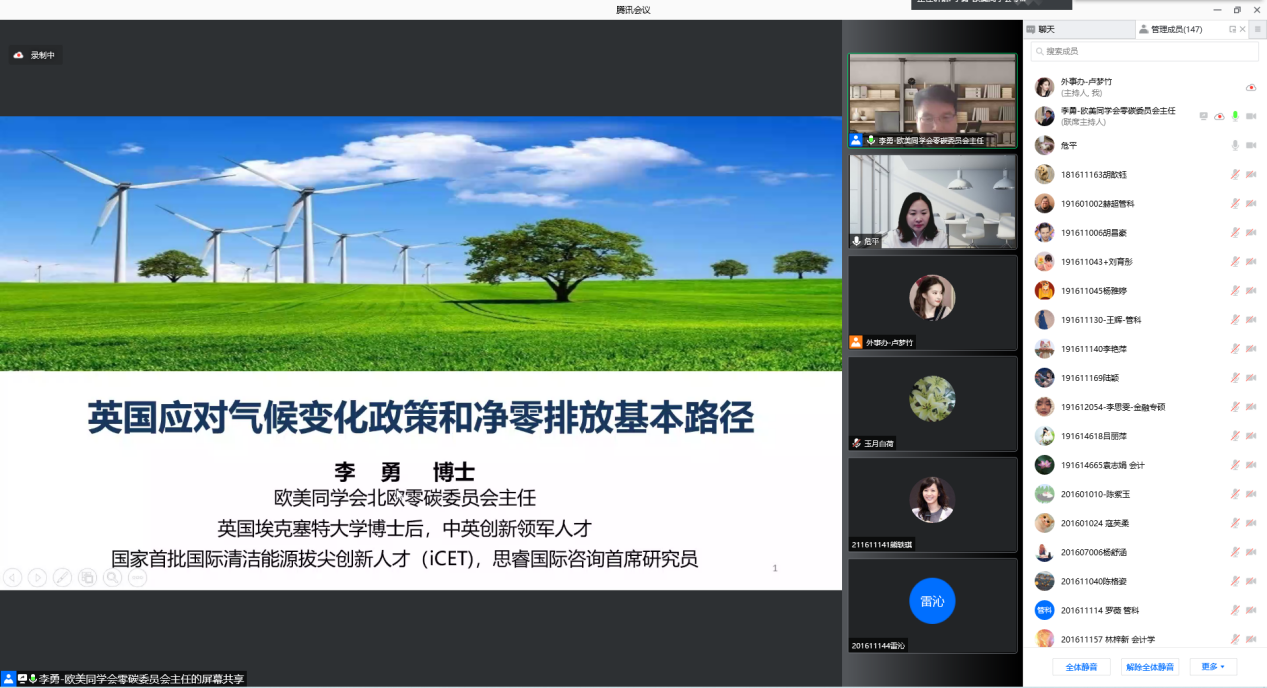Unmute 181611163胡歆钰's microphone in the member list
Image resolution: width=1267 pixels, height=688 pixels.
[x=1235, y=175]
